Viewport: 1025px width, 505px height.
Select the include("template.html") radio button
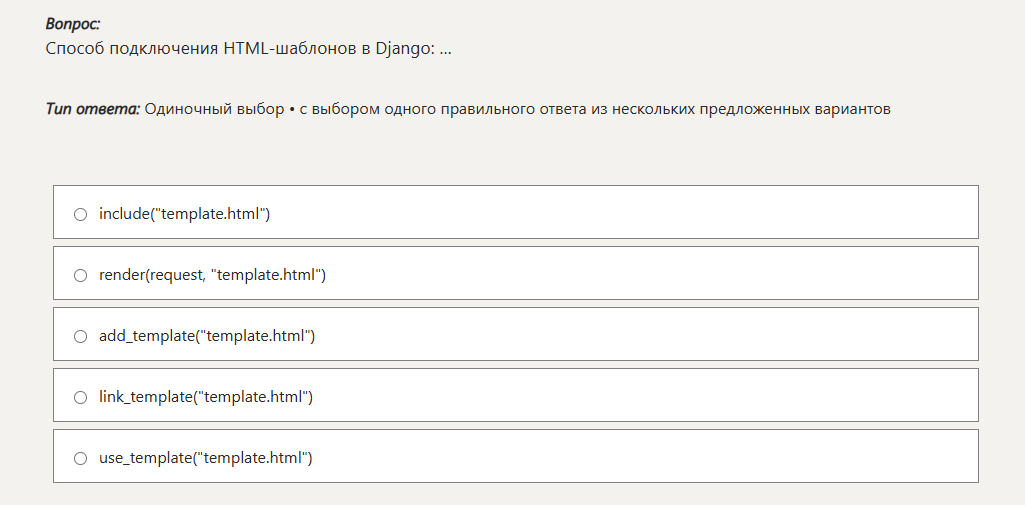pyautogui.click(x=80, y=214)
